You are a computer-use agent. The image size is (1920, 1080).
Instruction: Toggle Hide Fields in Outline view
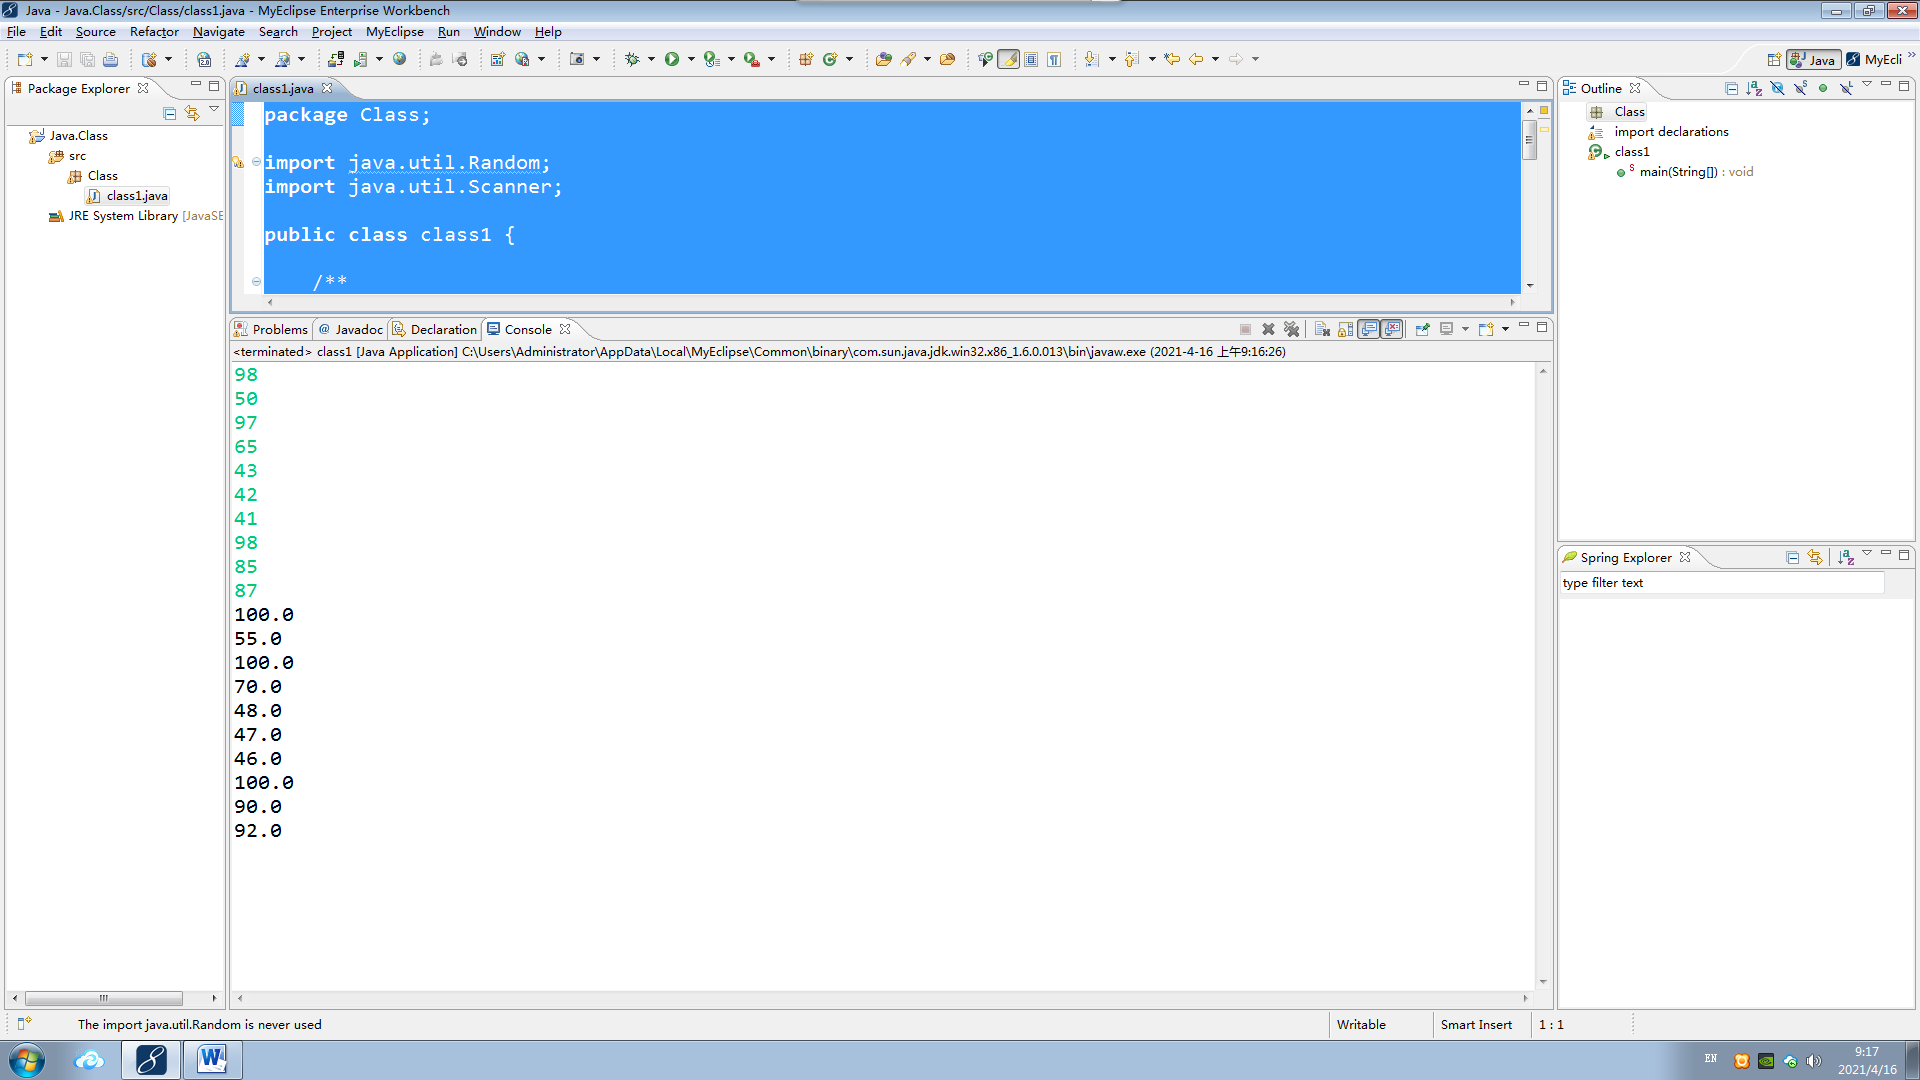point(1777,88)
